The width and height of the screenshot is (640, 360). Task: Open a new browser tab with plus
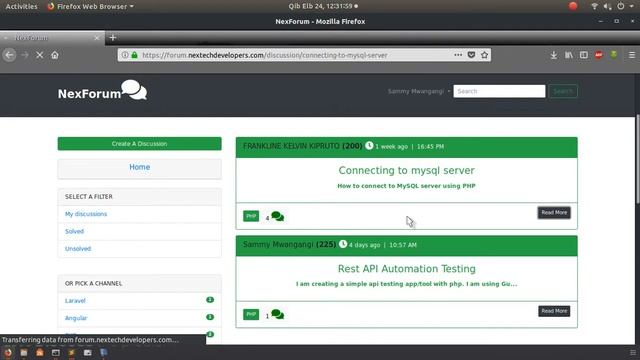(113, 38)
